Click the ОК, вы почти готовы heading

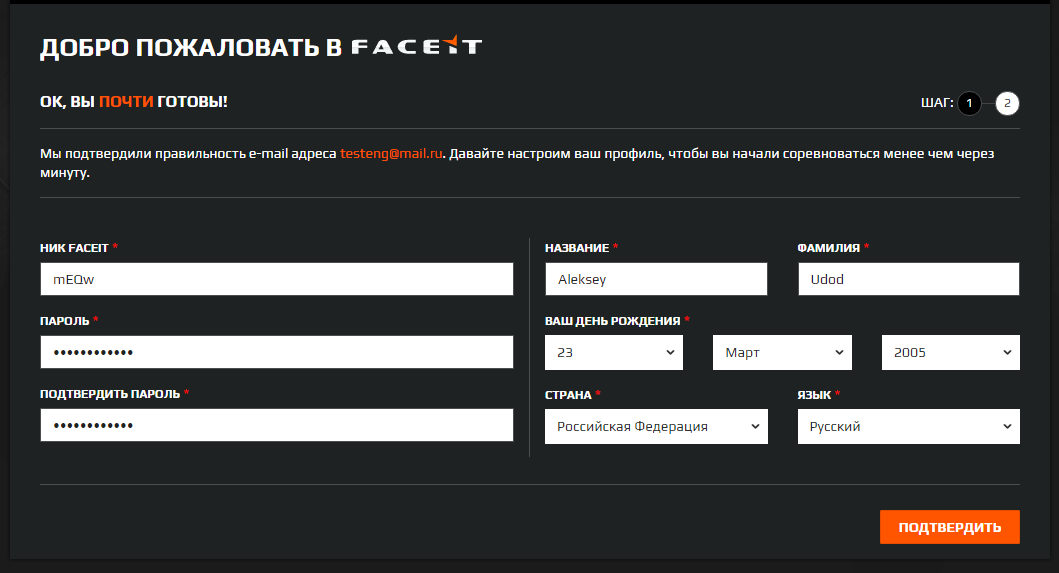click(133, 102)
